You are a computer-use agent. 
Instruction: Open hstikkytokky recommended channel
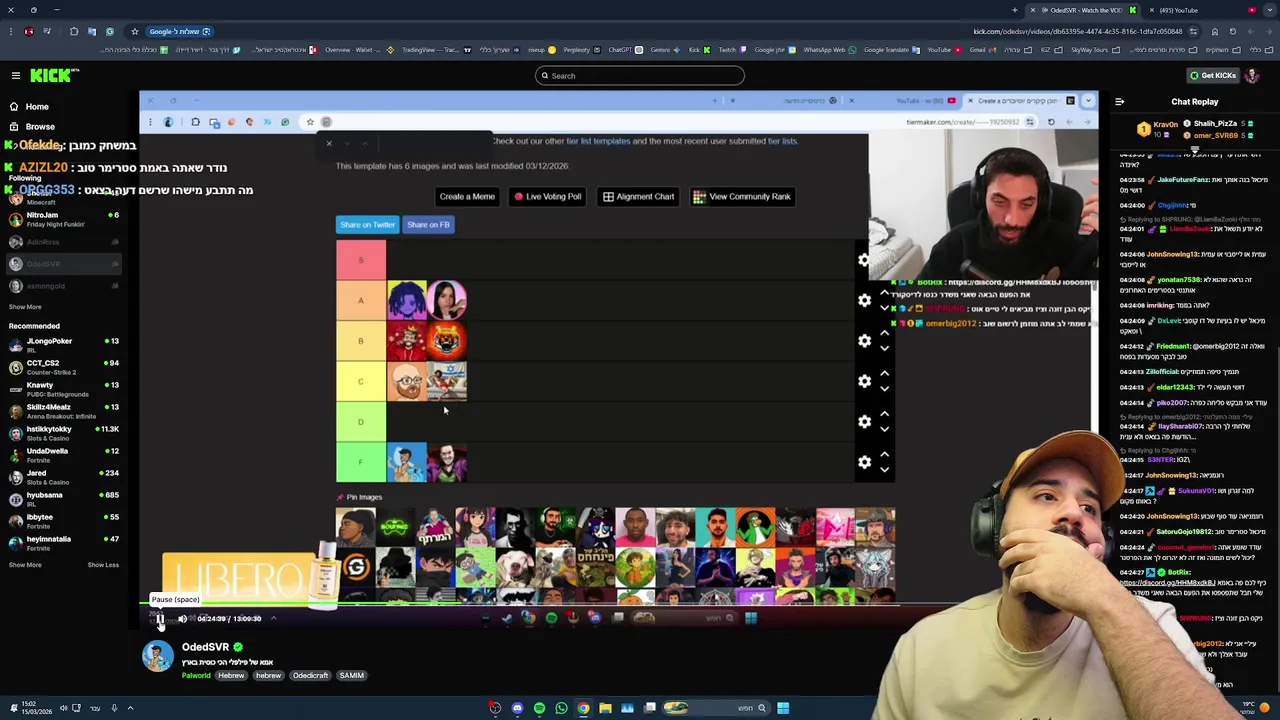62,433
